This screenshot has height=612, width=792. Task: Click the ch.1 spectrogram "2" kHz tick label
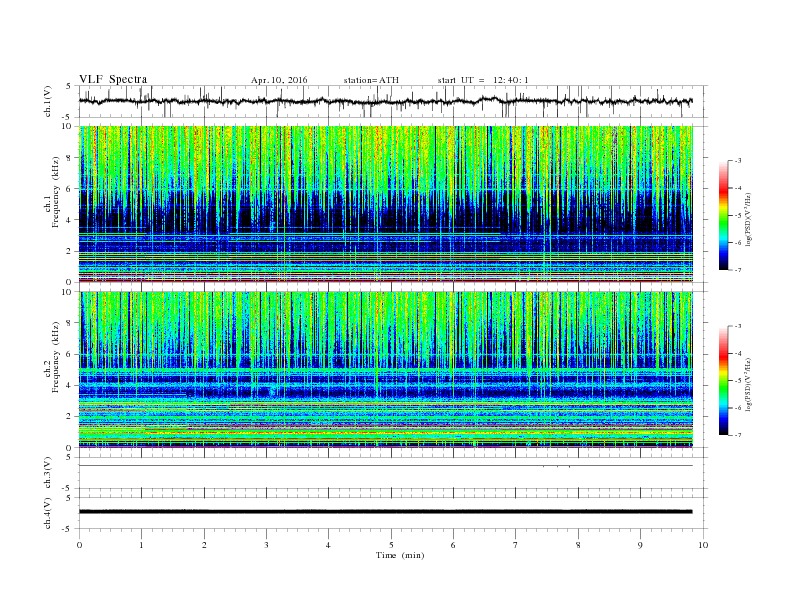(69, 251)
